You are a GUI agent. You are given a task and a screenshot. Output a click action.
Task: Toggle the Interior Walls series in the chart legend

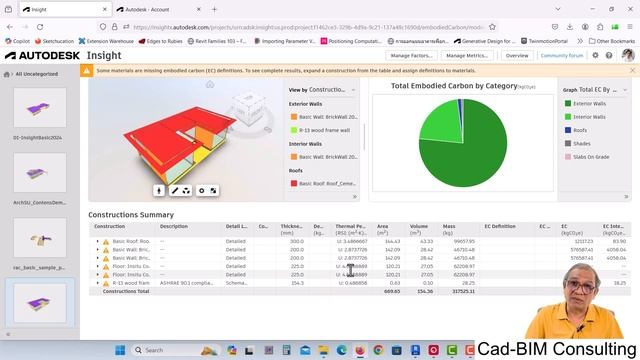[585, 117]
